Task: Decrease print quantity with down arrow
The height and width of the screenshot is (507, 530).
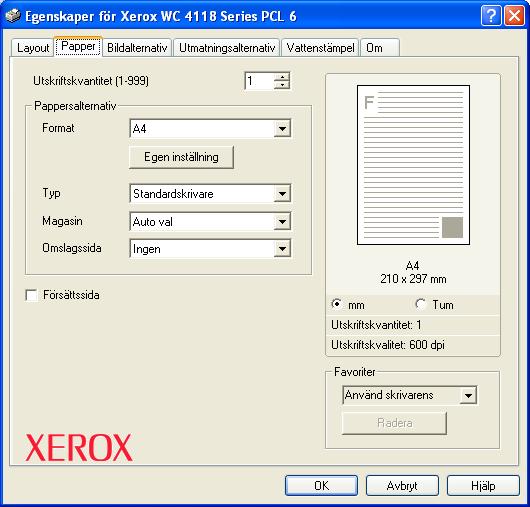Action: pyautogui.click(x=282, y=85)
